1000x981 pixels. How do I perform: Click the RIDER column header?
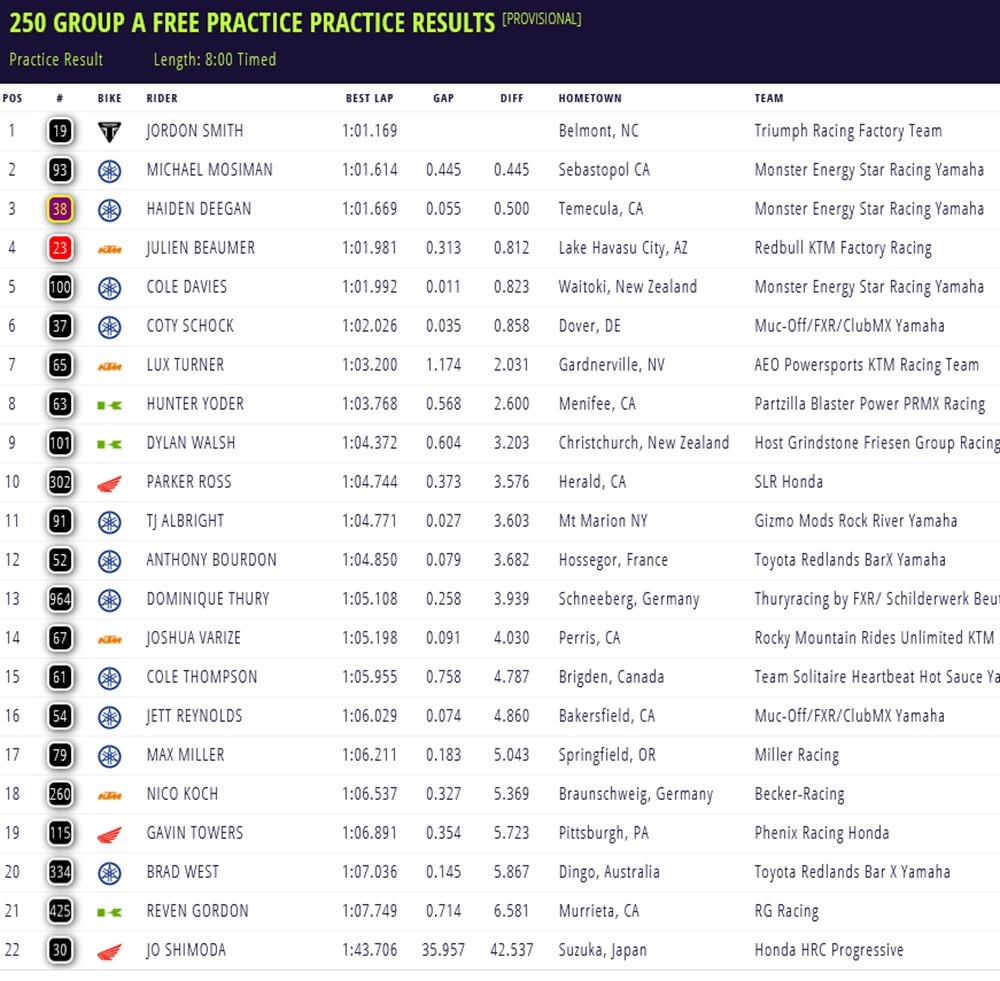(162, 98)
